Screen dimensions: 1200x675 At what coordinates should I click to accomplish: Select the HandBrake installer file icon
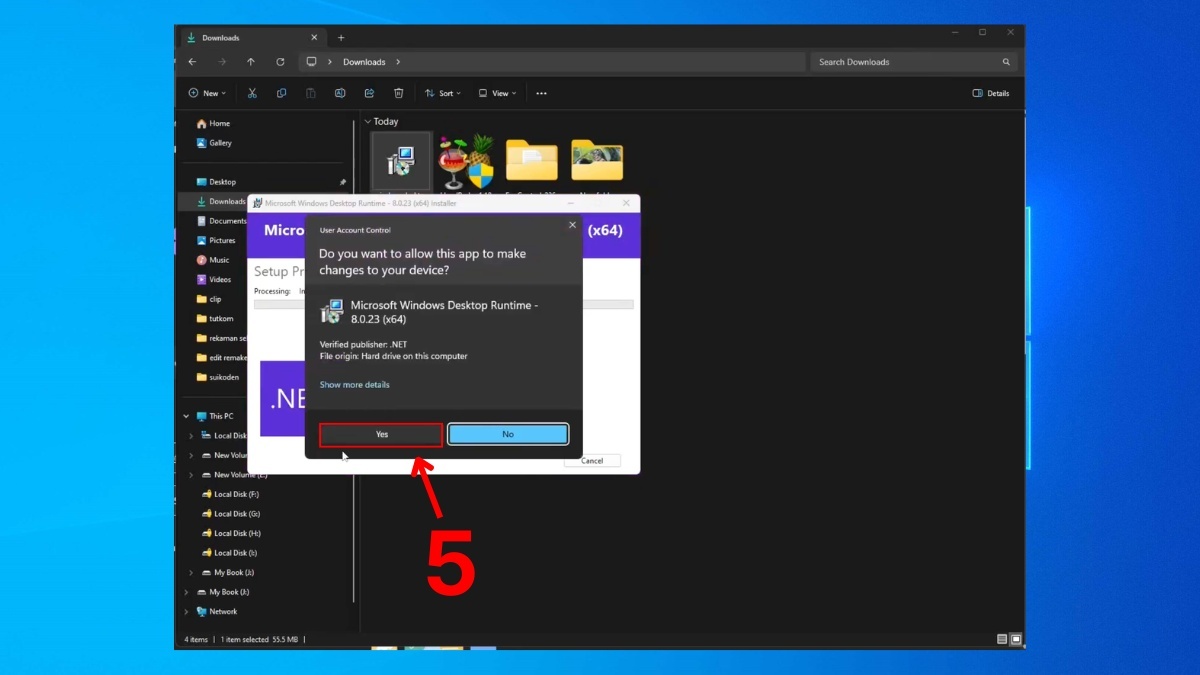[x=466, y=162]
